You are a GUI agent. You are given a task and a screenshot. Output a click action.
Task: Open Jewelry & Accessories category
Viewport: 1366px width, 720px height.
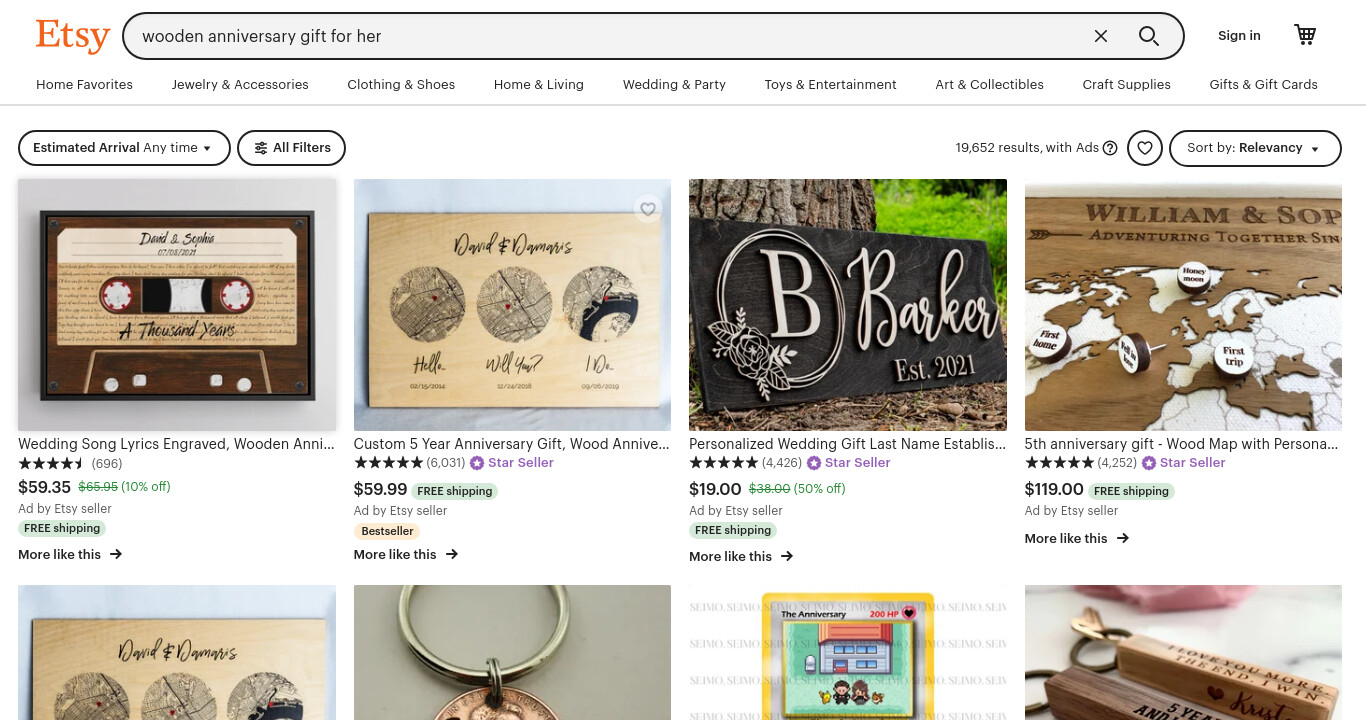tap(240, 85)
